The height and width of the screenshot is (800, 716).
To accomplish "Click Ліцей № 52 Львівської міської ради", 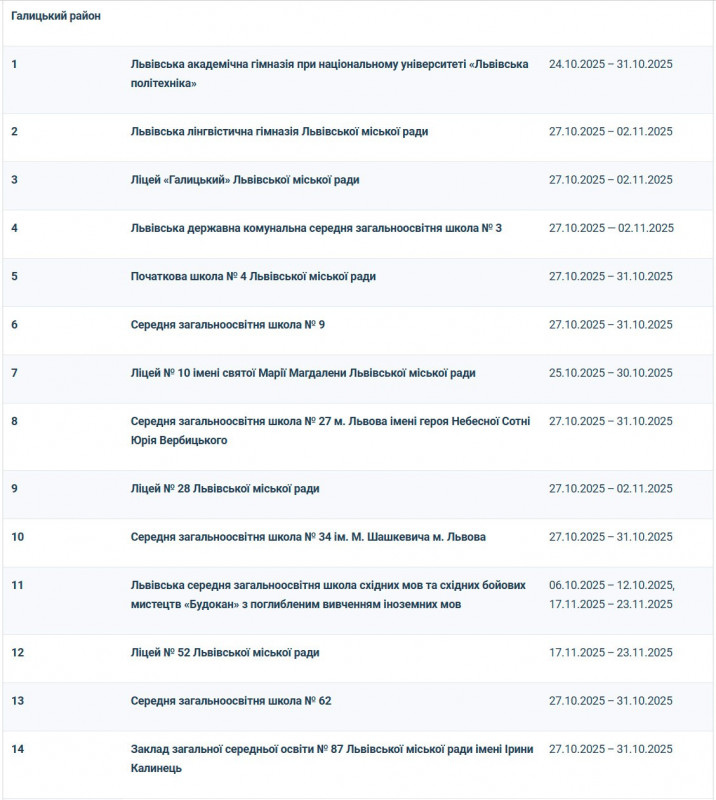I will tap(225, 653).
